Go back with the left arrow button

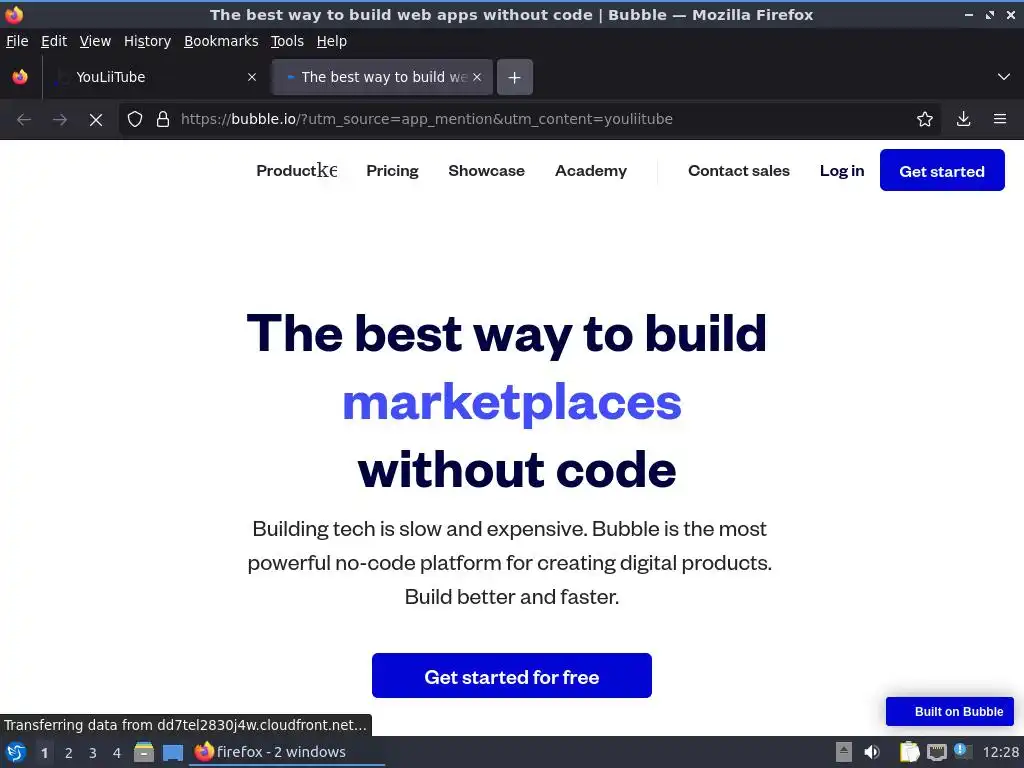coord(24,120)
